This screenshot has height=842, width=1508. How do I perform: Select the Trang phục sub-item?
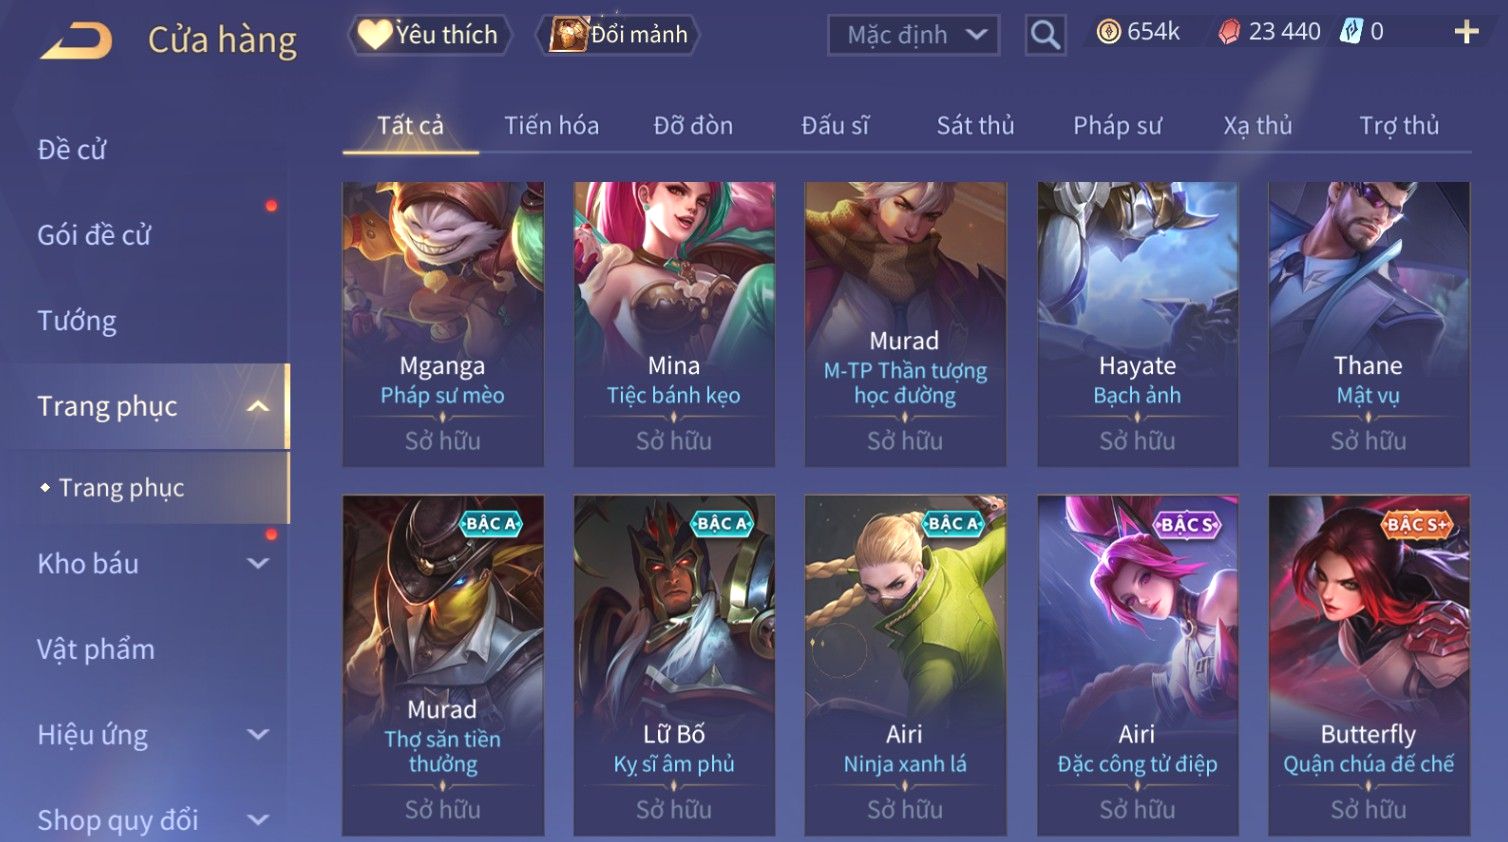pos(121,488)
